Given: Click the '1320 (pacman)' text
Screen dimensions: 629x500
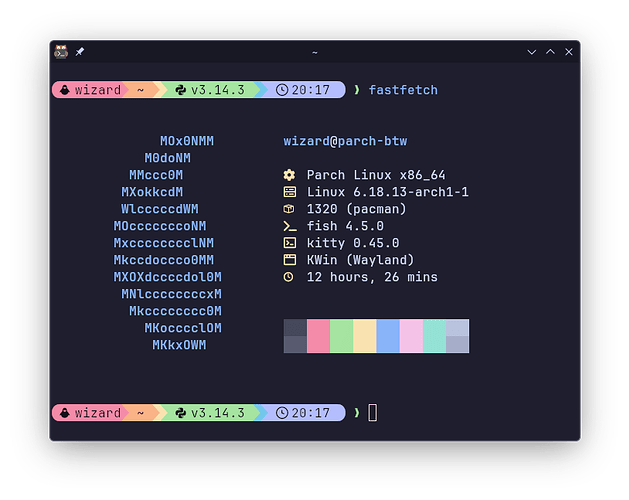Looking at the screenshot, I should point(357,209).
